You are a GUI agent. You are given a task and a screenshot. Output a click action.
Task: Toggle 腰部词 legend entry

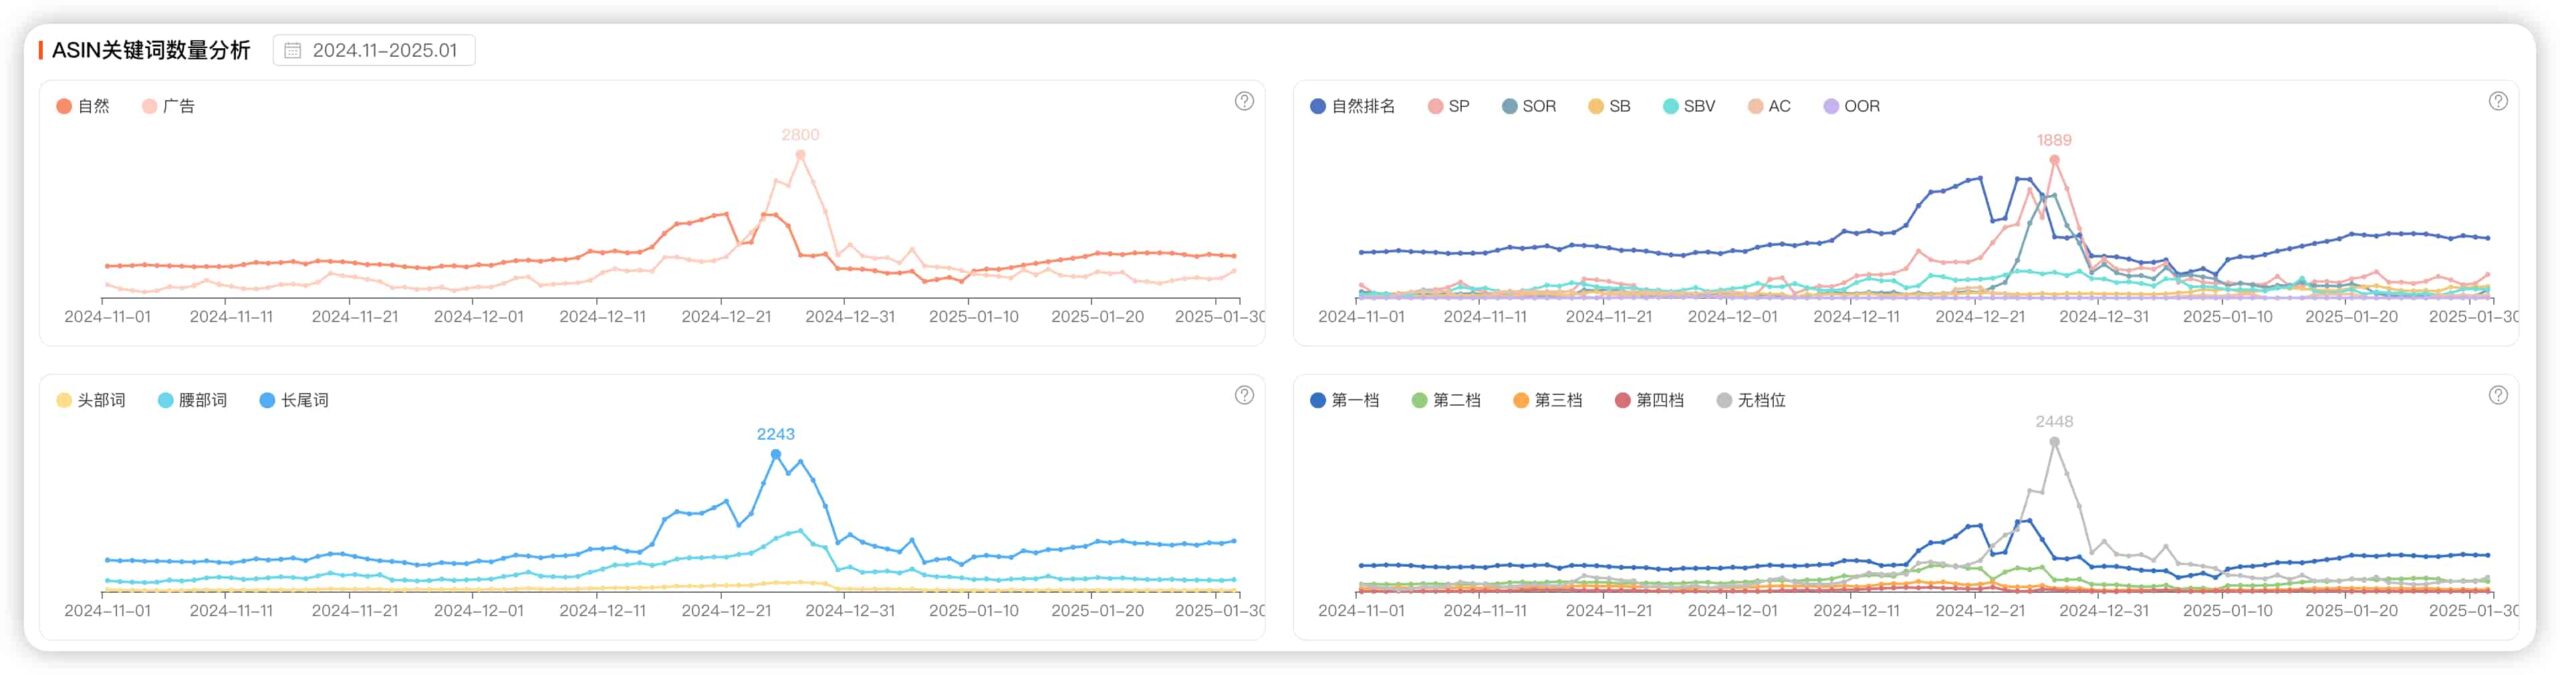coord(192,400)
